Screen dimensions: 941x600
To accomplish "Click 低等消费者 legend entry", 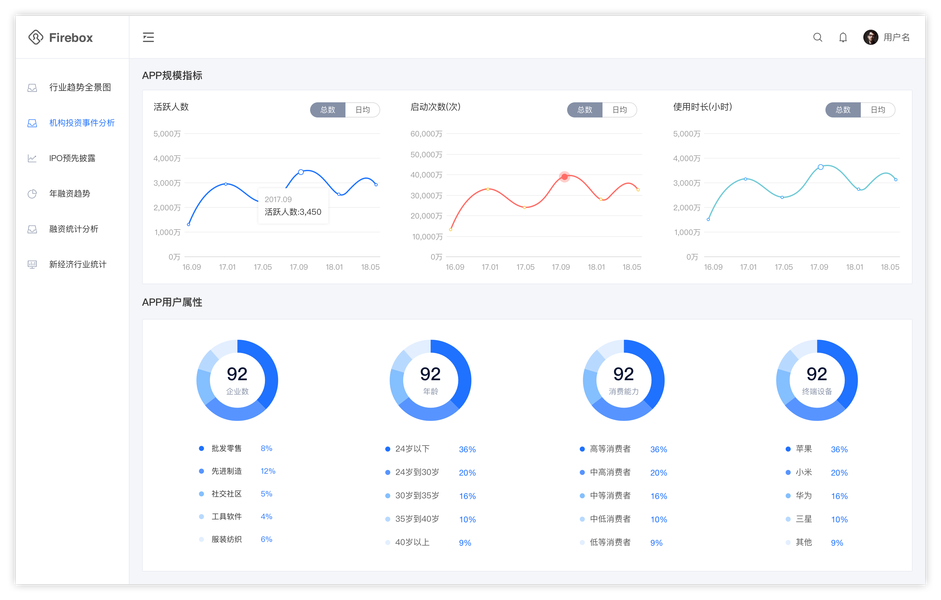I will click(x=621, y=542).
